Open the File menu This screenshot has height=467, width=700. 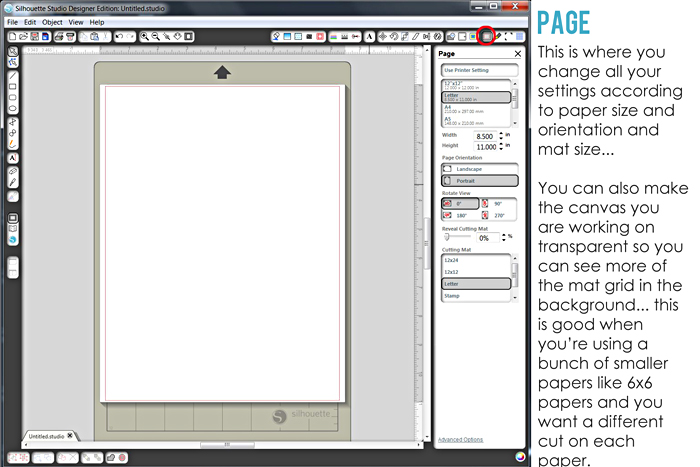point(12,22)
